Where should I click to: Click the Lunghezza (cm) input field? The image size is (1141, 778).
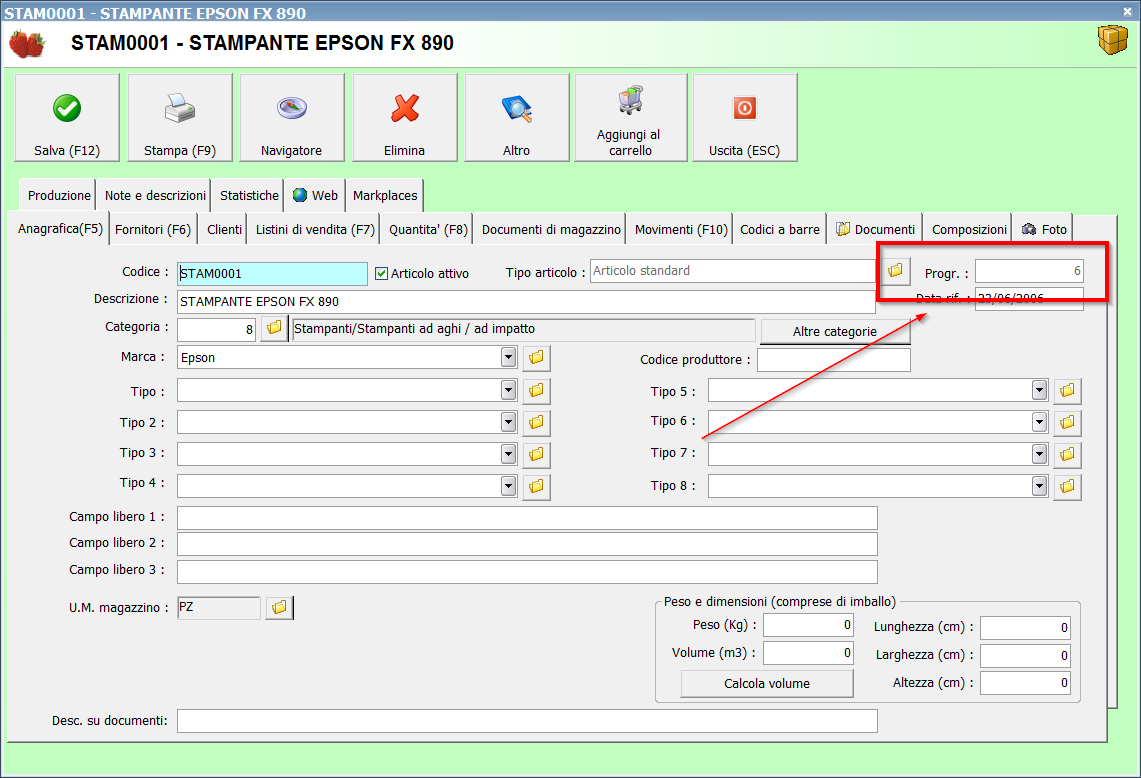(1025, 627)
